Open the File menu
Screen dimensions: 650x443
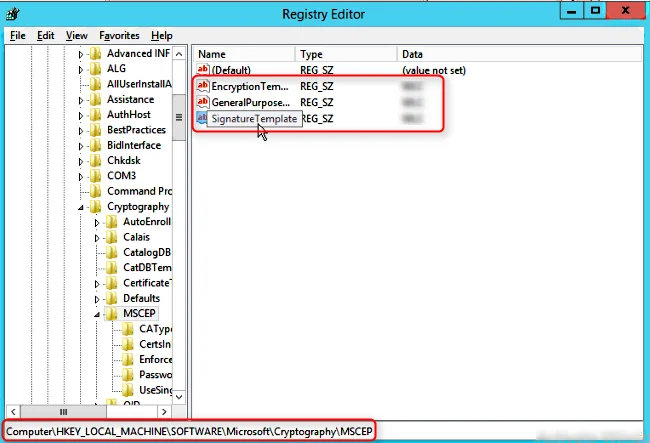pyautogui.click(x=17, y=36)
